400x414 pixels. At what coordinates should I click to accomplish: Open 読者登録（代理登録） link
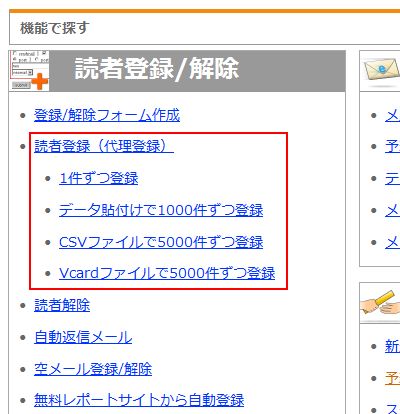point(104,146)
